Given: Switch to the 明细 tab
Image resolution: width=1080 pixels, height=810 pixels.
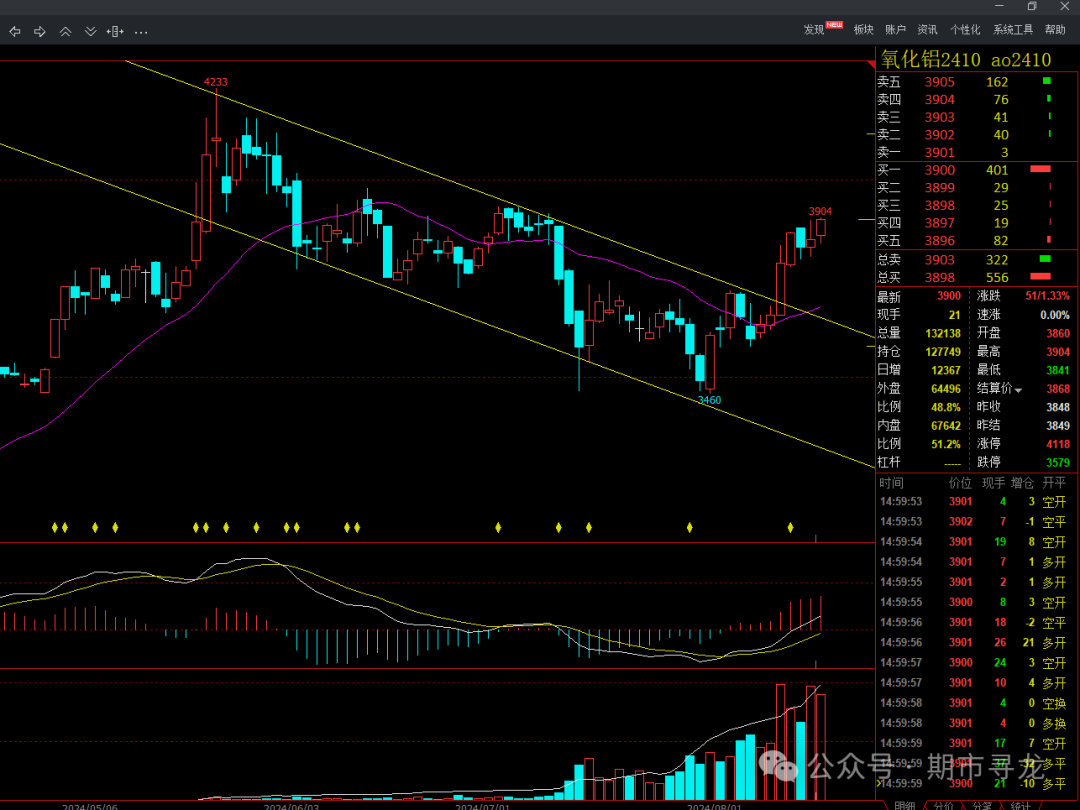Looking at the screenshot, I should click(x=904, y=805).
